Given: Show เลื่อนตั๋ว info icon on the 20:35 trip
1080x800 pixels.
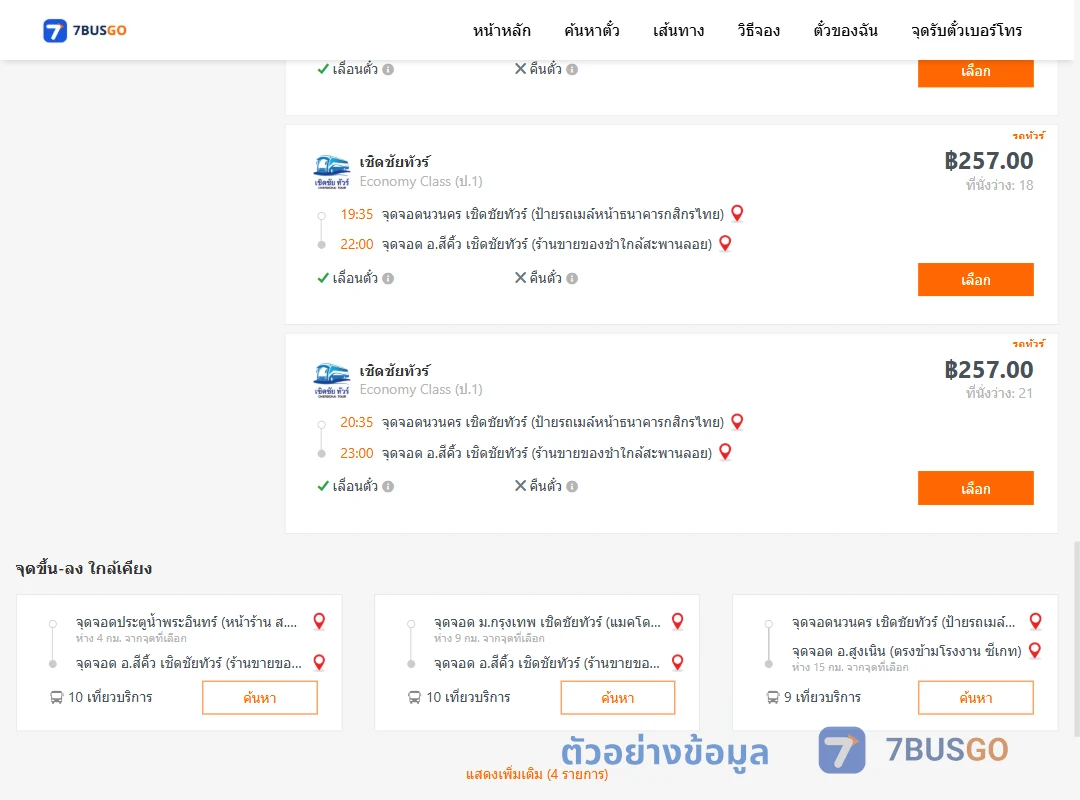Looking at the screenshot, I should tap(388, 486).
